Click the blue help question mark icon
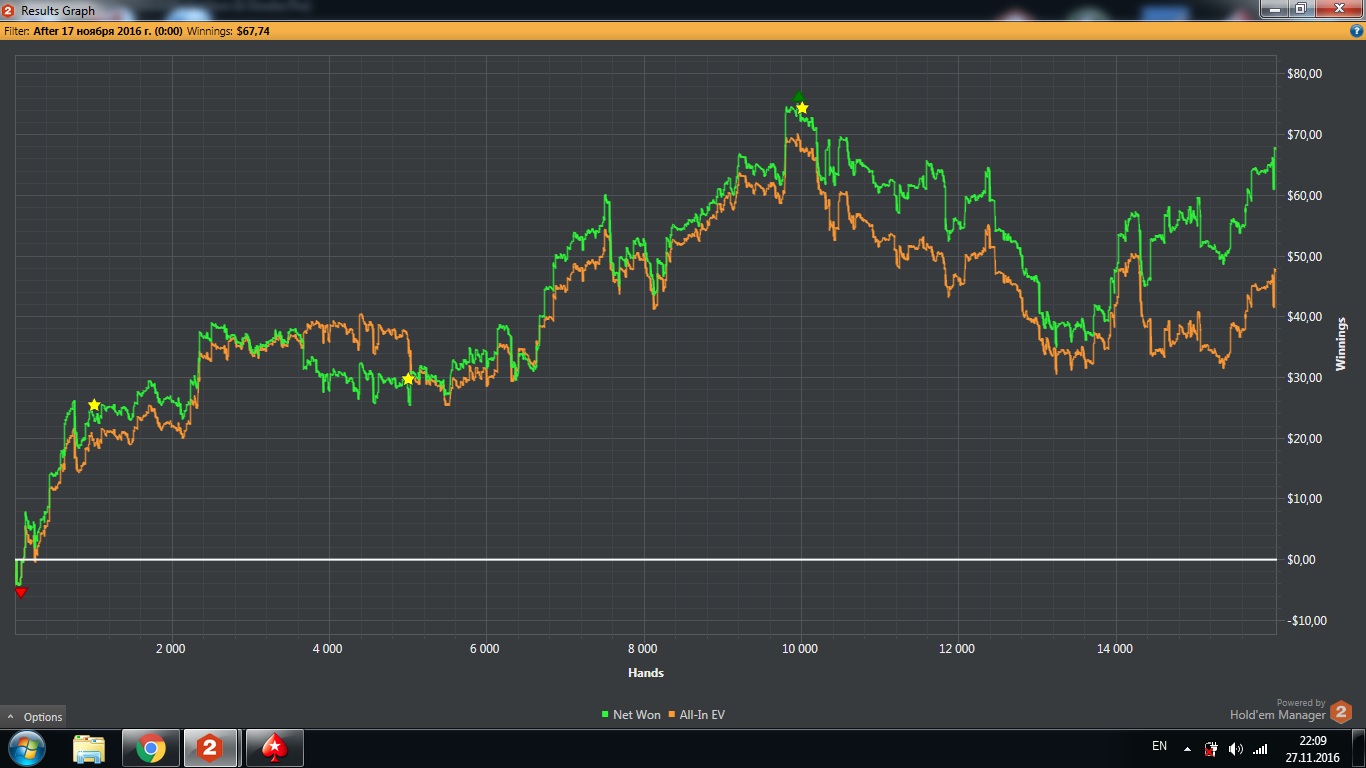The image size is (1366, 768). tap(1357, 31)
